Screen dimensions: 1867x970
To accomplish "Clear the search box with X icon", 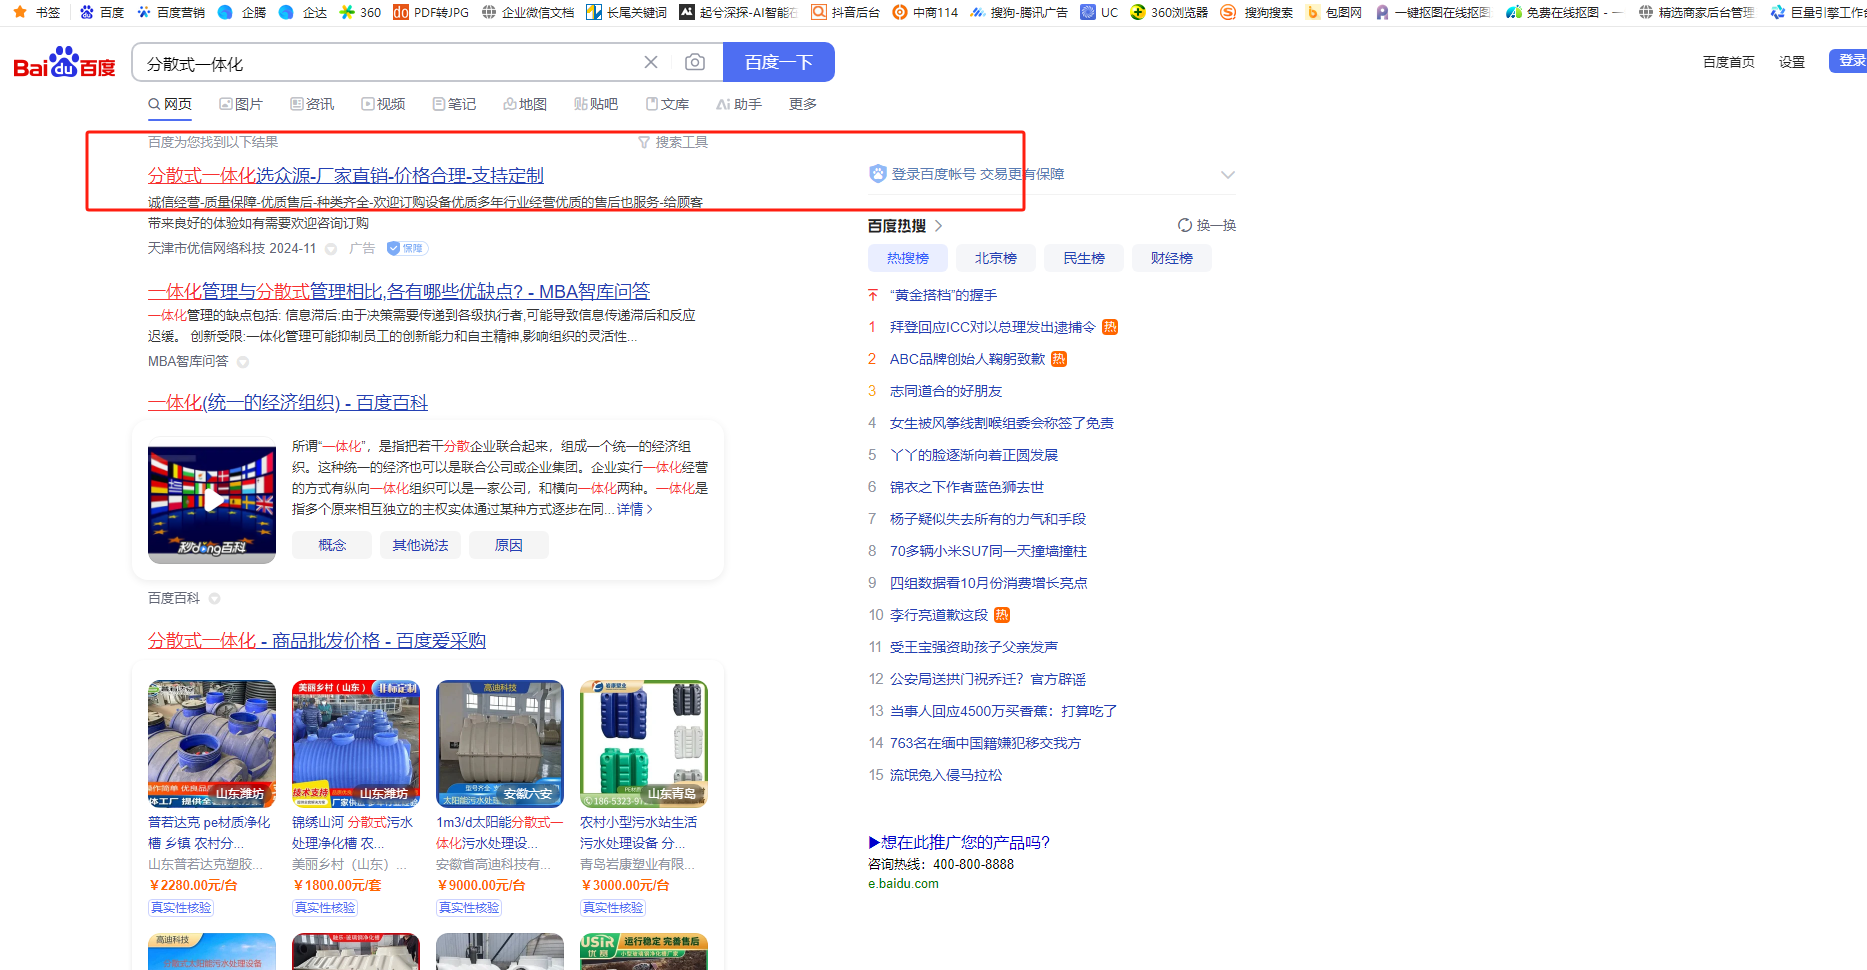I will coord(651,63).
